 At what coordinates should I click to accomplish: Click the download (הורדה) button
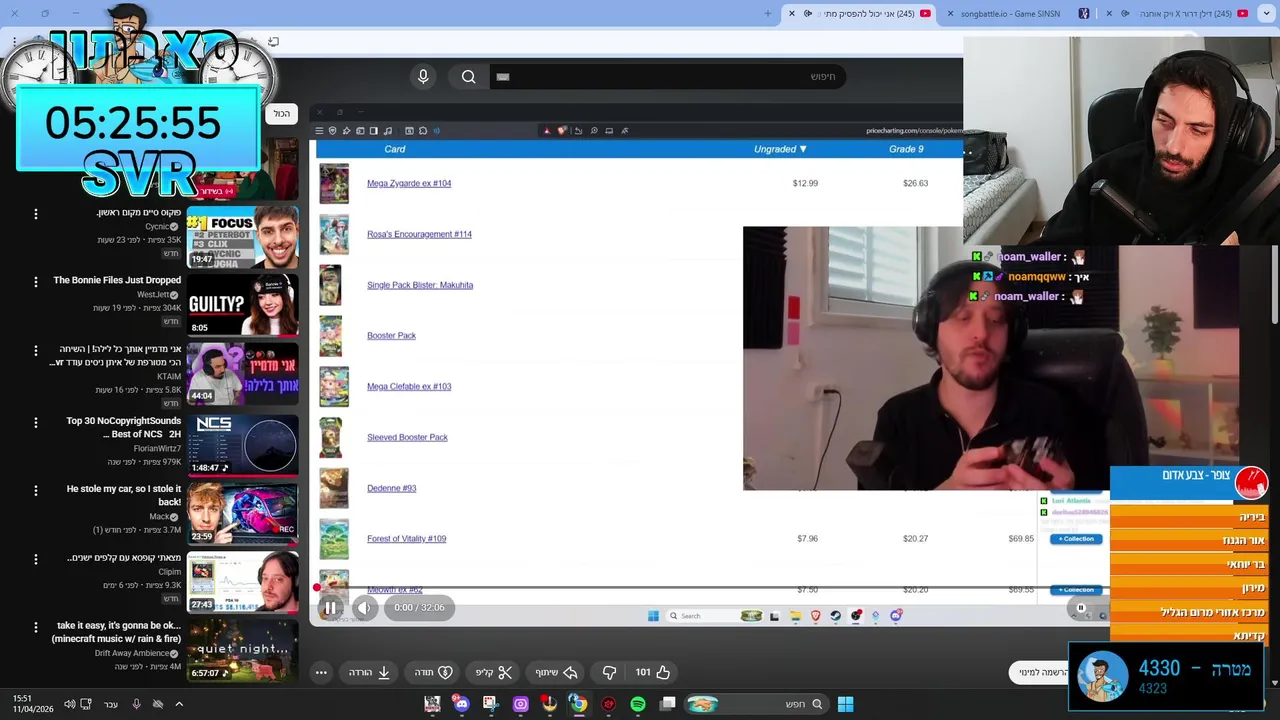click(x=369, y=672)
